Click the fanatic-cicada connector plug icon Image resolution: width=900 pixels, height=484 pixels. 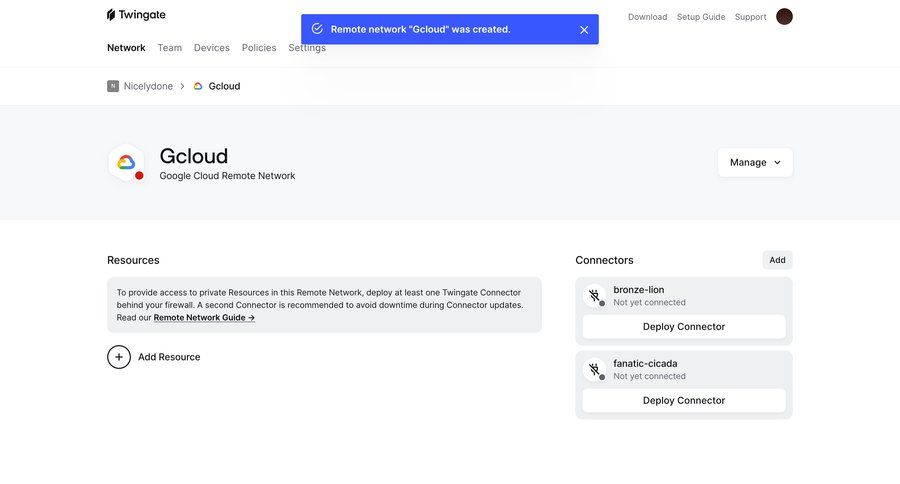tap(595, 370)
